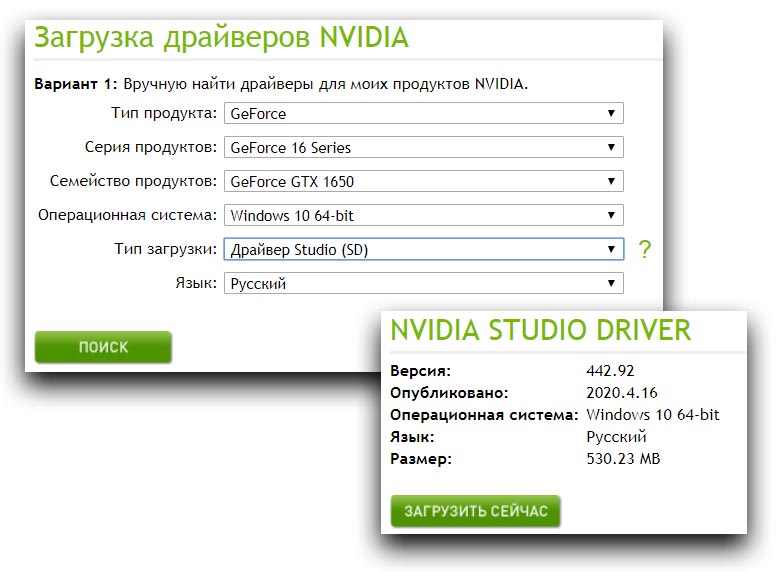Click the version value 442.92
Screen dimensions: 778x572
(x=610, y=371)
